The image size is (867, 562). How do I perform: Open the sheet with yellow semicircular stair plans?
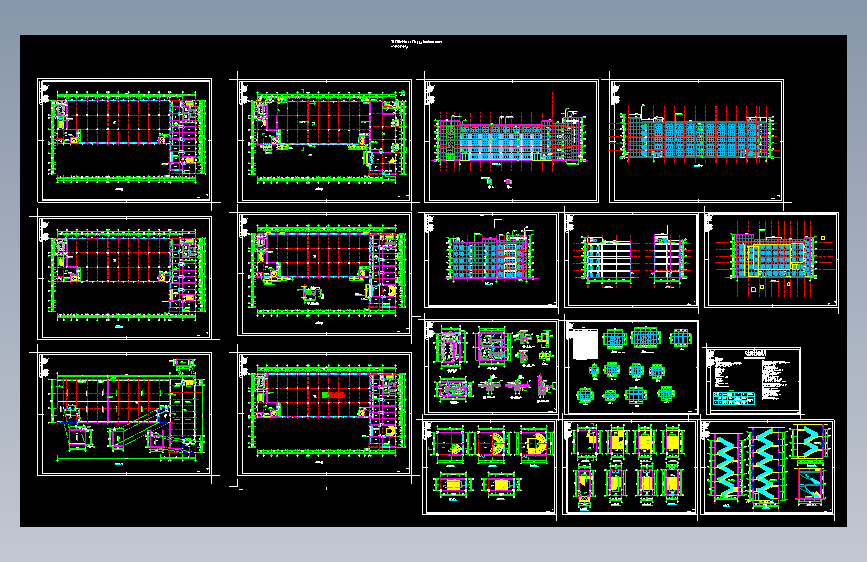(490, 467)
